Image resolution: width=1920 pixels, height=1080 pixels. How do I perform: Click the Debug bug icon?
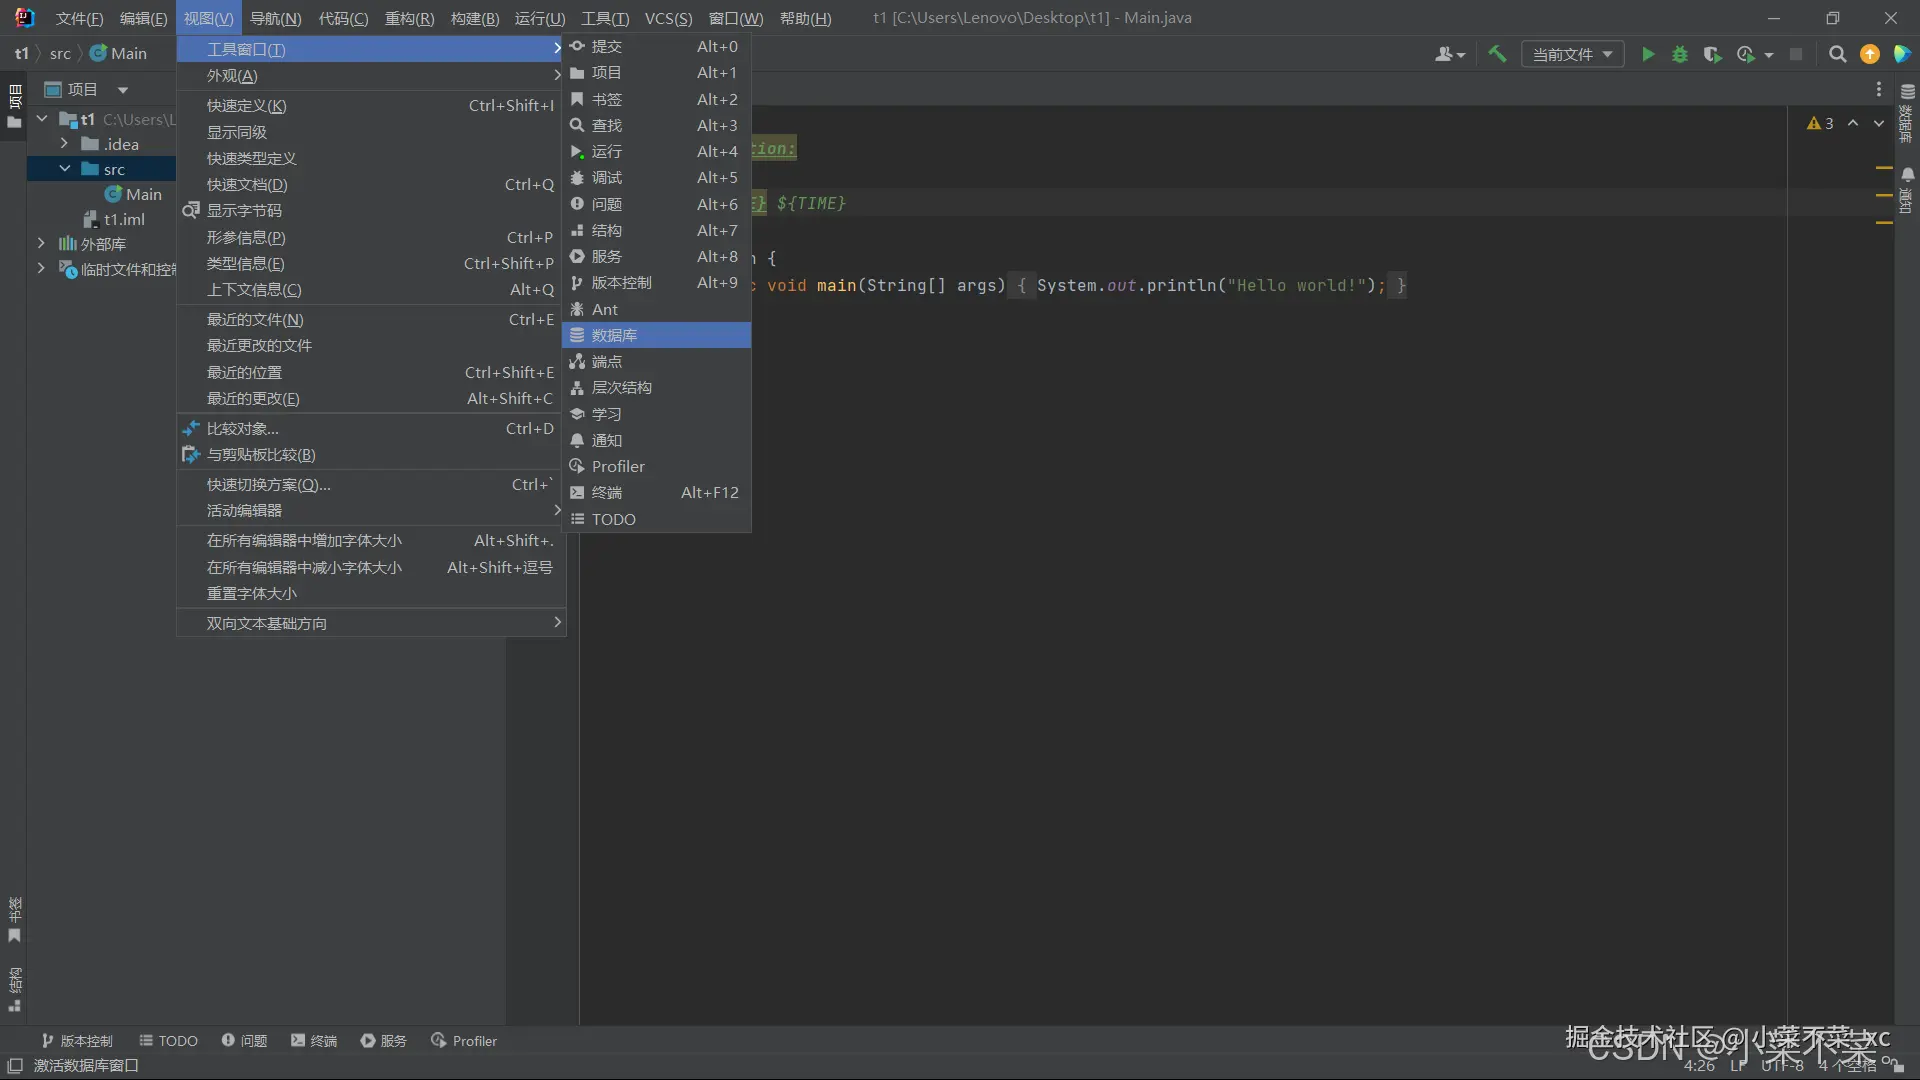click(x=1680, y=54)
